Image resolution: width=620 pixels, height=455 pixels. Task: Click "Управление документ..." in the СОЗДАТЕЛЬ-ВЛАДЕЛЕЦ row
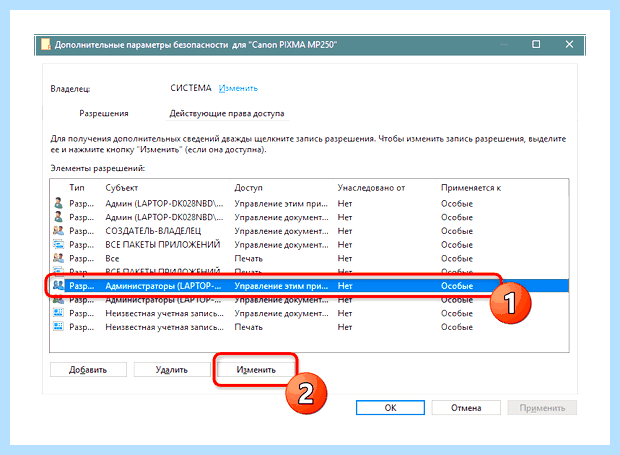(x=281, y=230)
